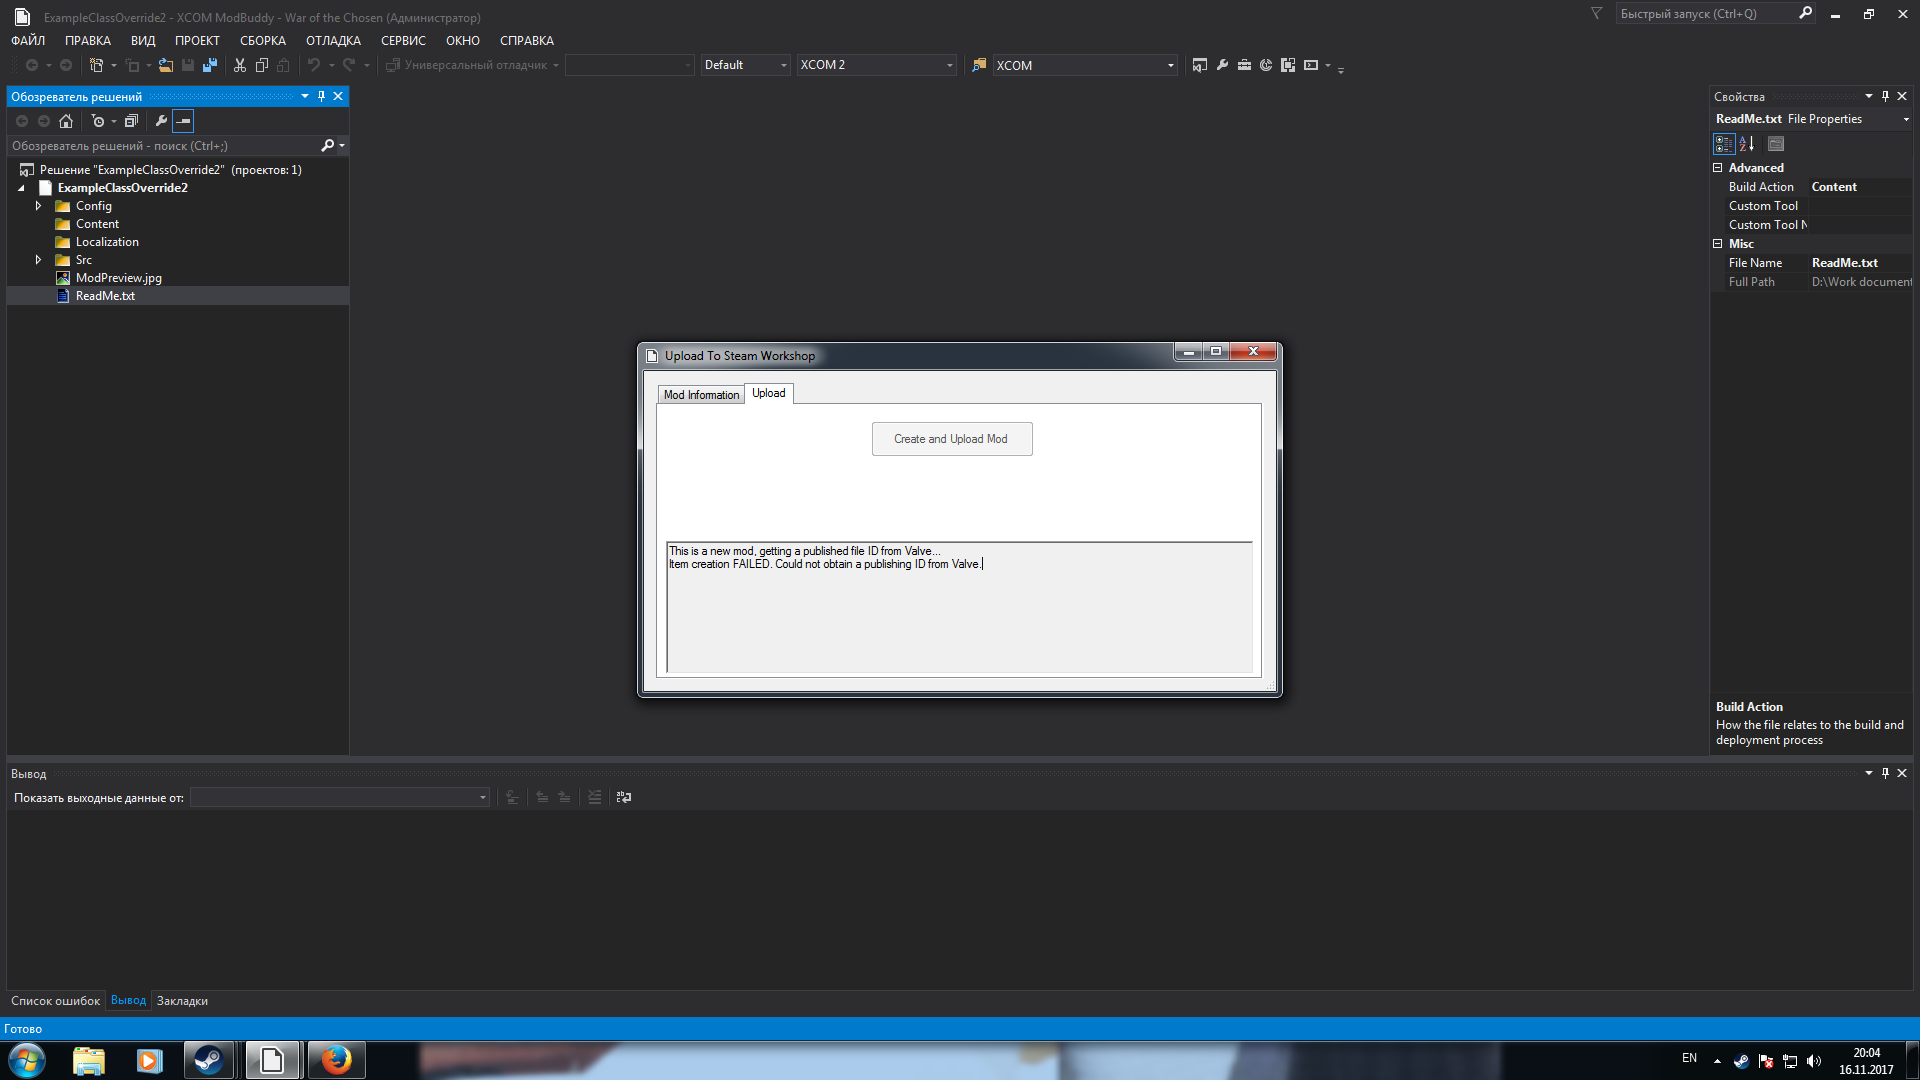
Task: Click the Solution Explorer search field
Action: [160, 146]
